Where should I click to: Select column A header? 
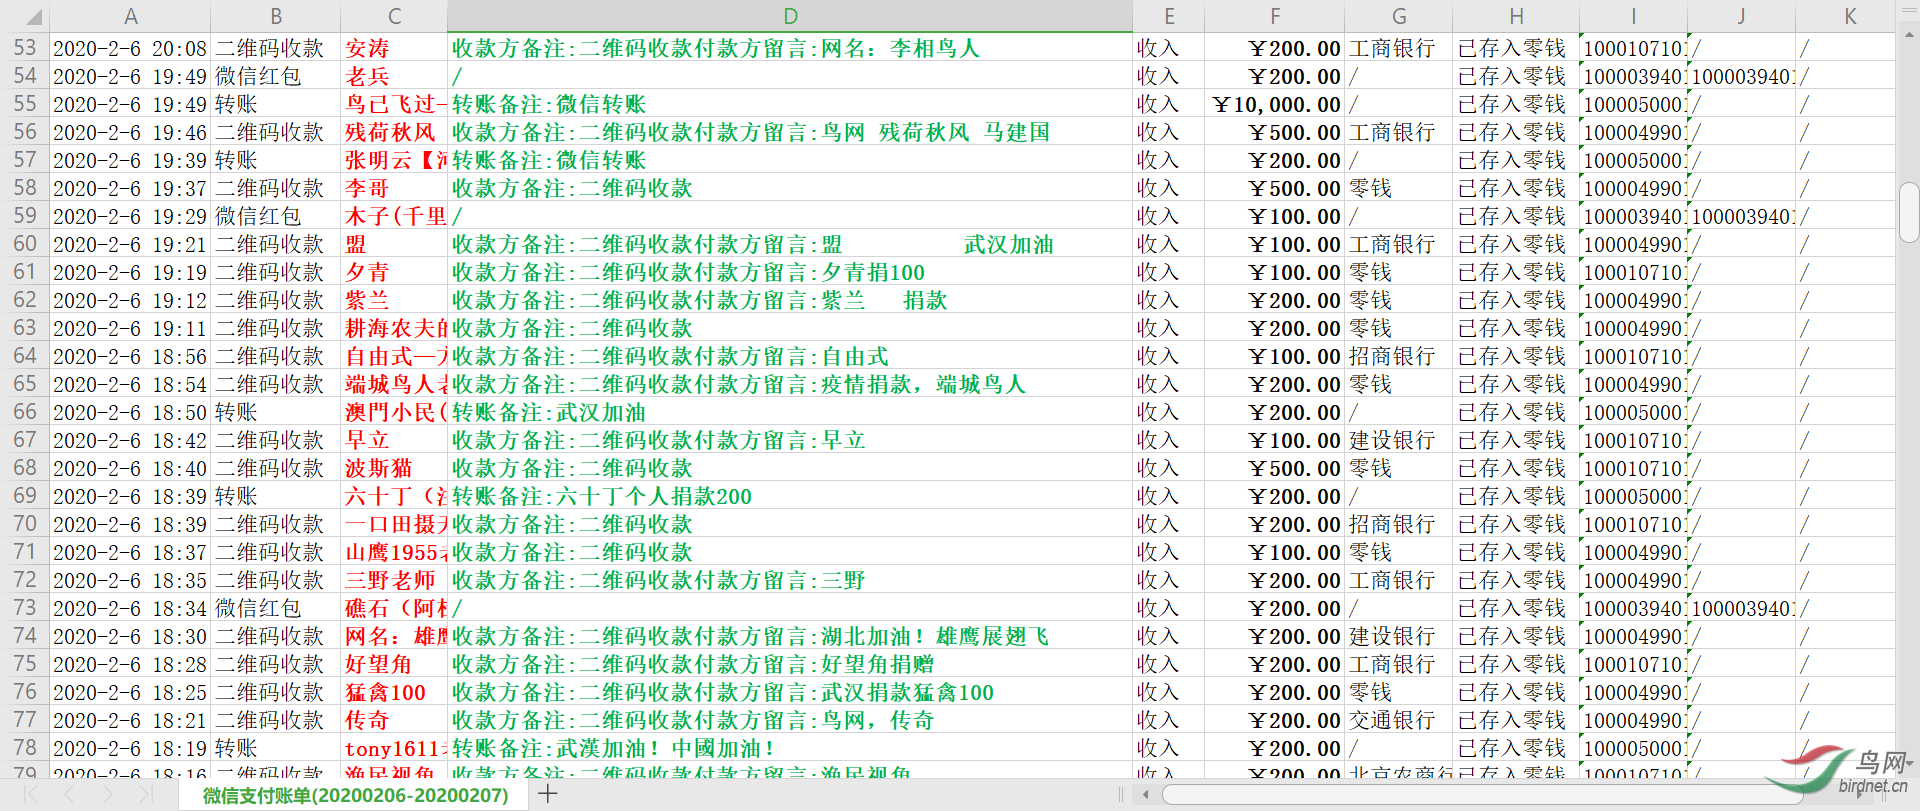coord(130,16)
